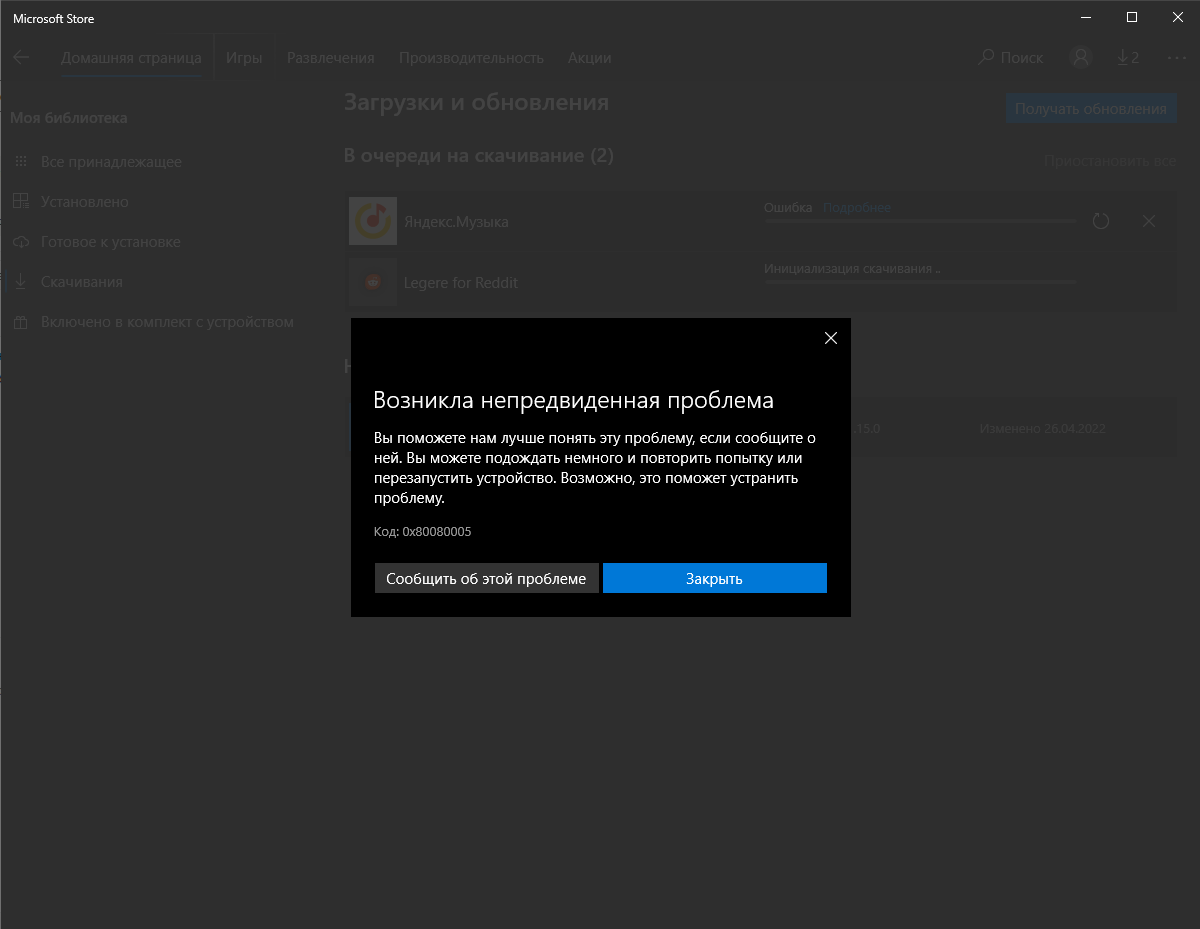Click the cloud icon beside Готовое к установке
The width and height of the screenshot is (1200, 929).
pos(21,242)
